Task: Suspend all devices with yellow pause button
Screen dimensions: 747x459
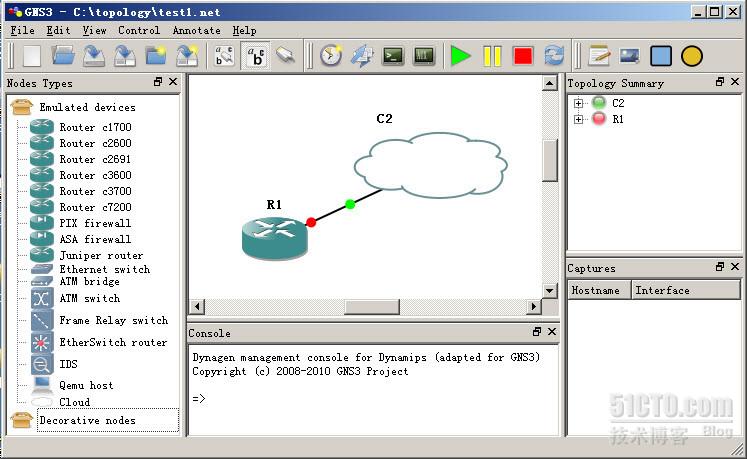Action: (492, 56)
